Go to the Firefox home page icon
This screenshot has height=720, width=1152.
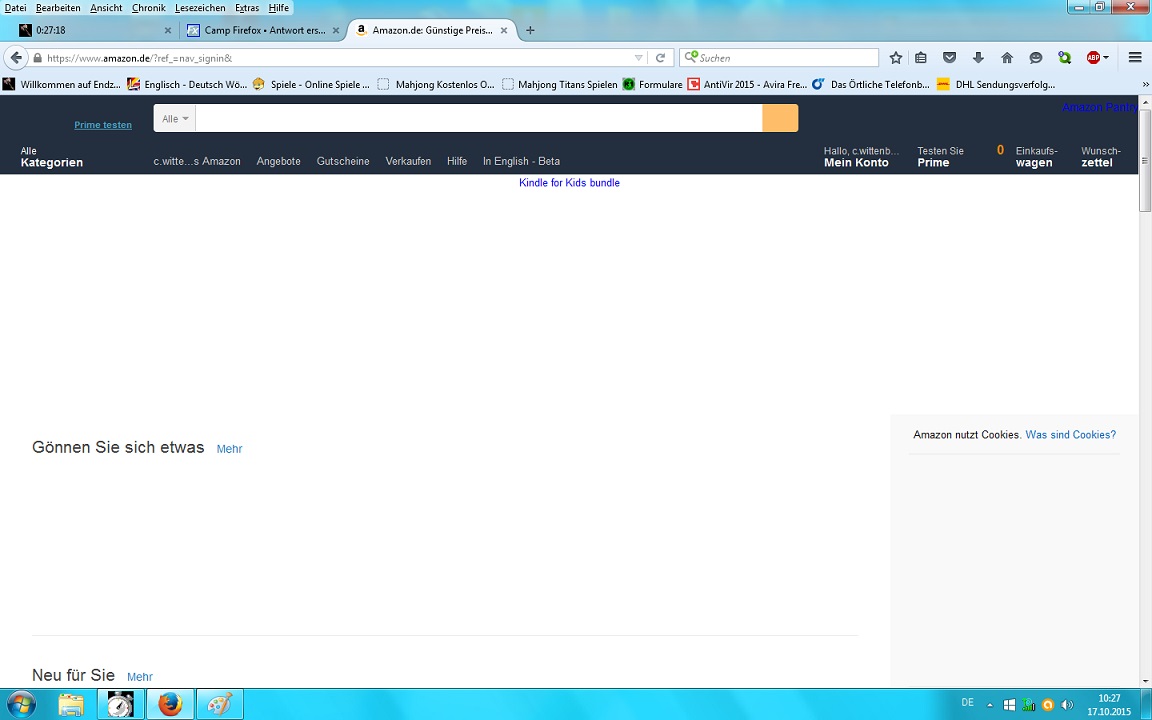pyautogui.click(x=1007, y=57)
